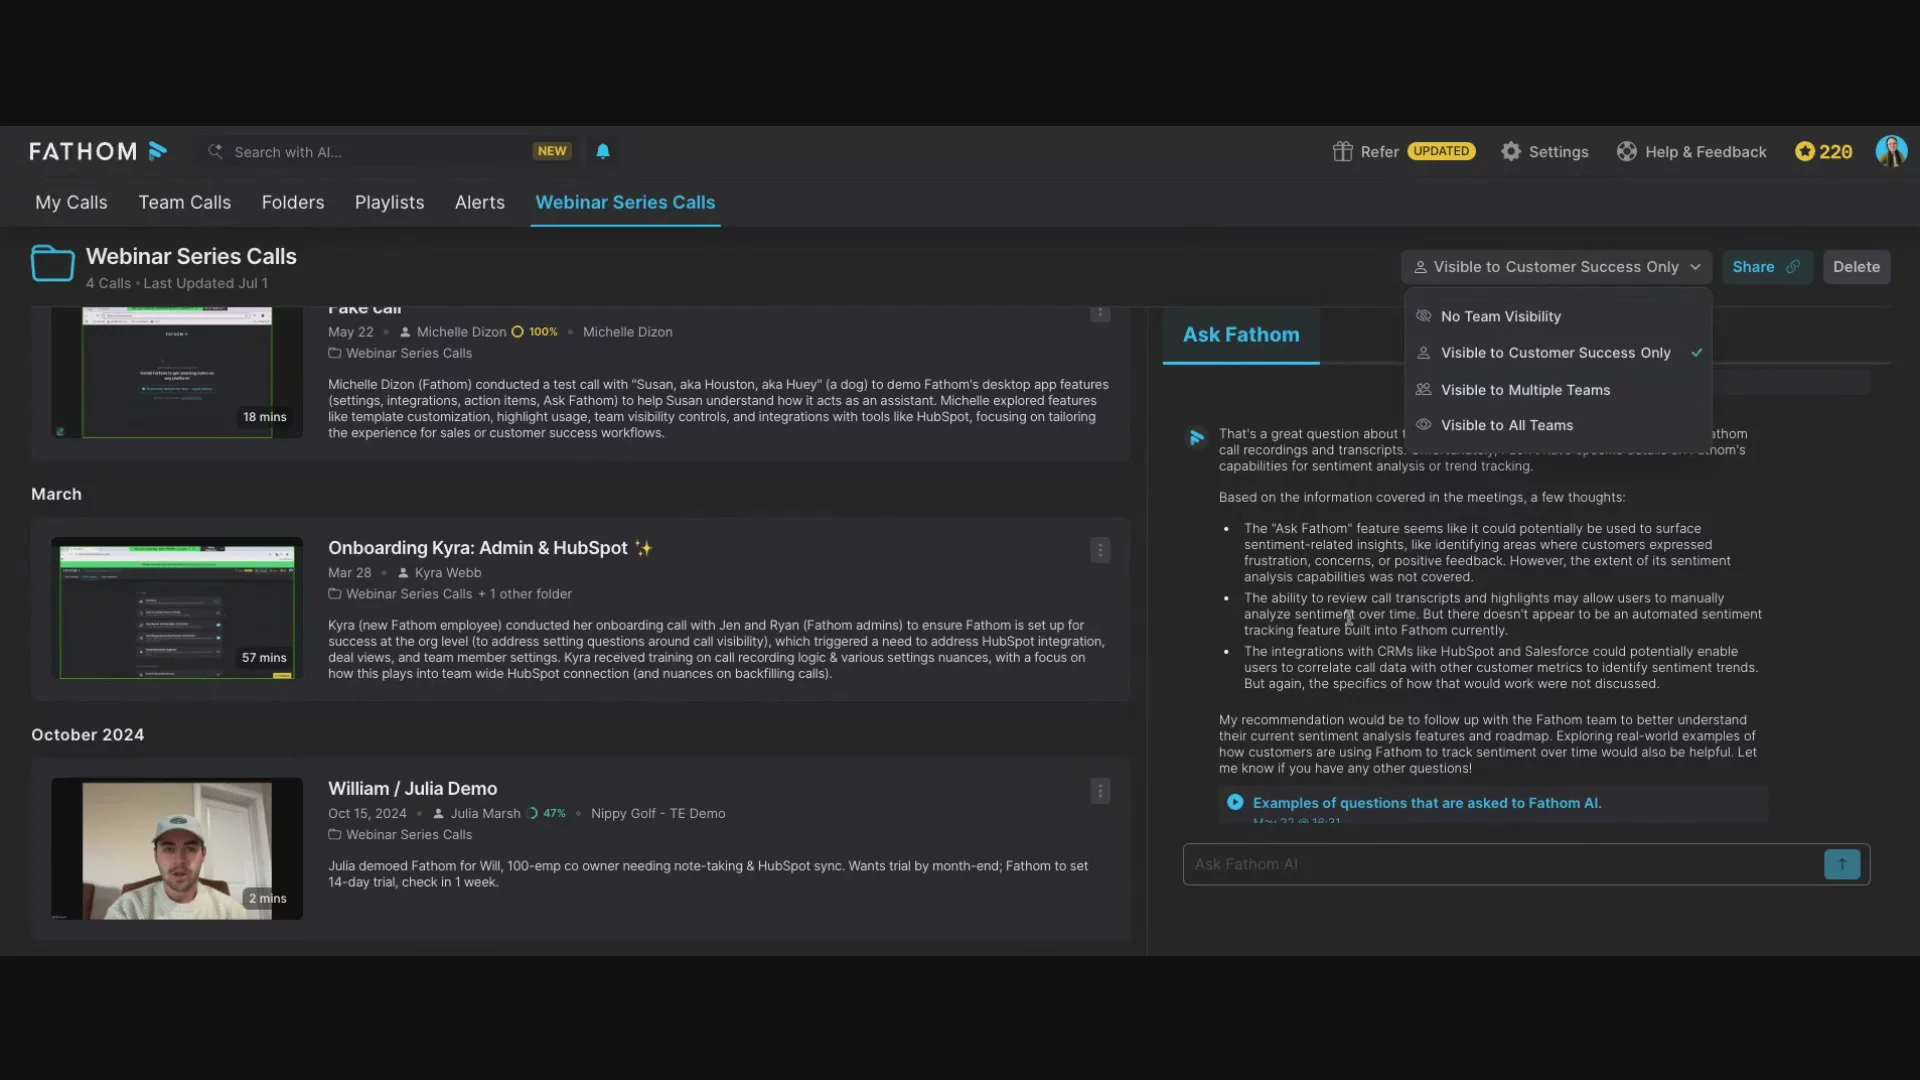
Task: Click '+ 1 other folder' on Onboarding Kyra
Action: click(x=525, y=594)
